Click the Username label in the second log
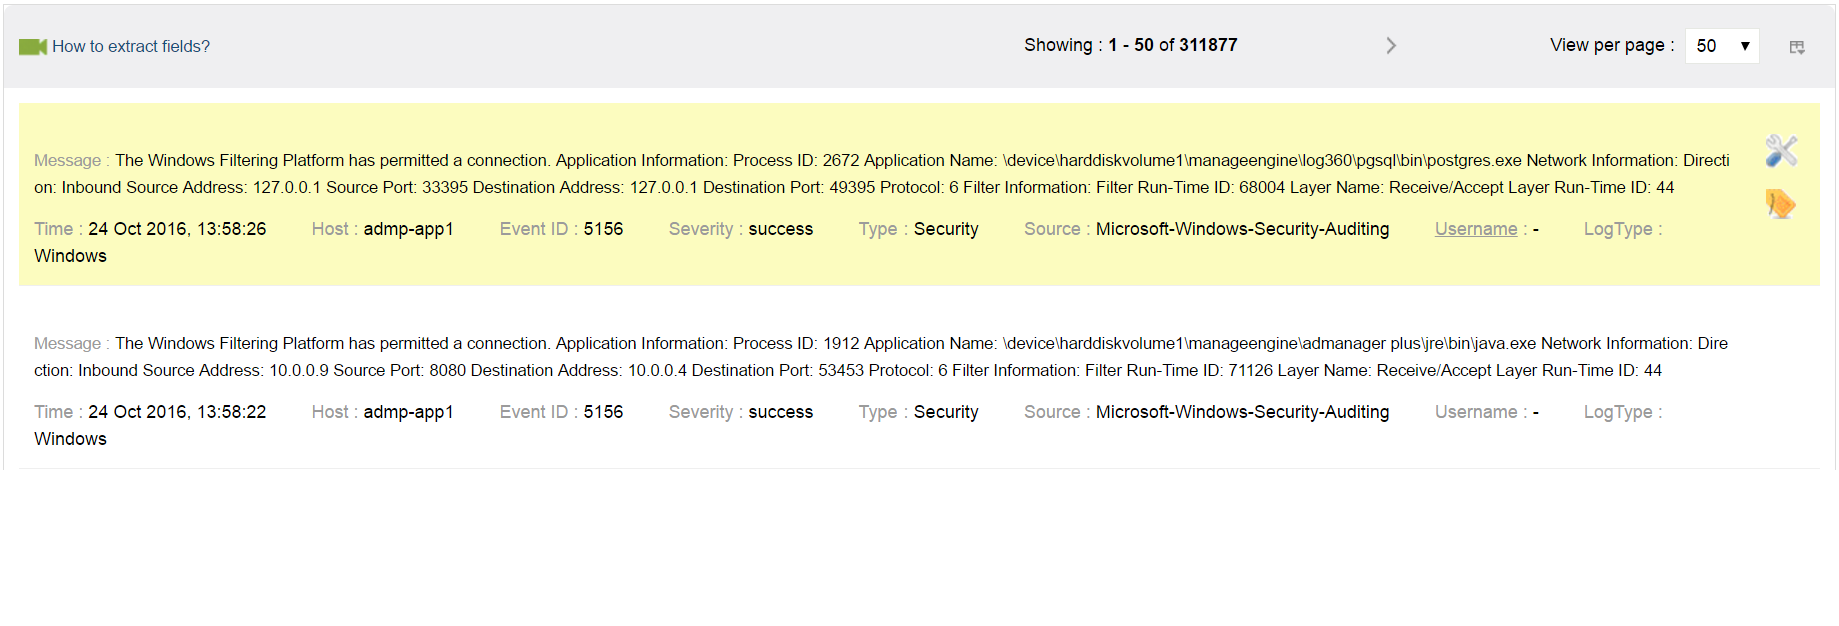 (x=1476, y=412)
